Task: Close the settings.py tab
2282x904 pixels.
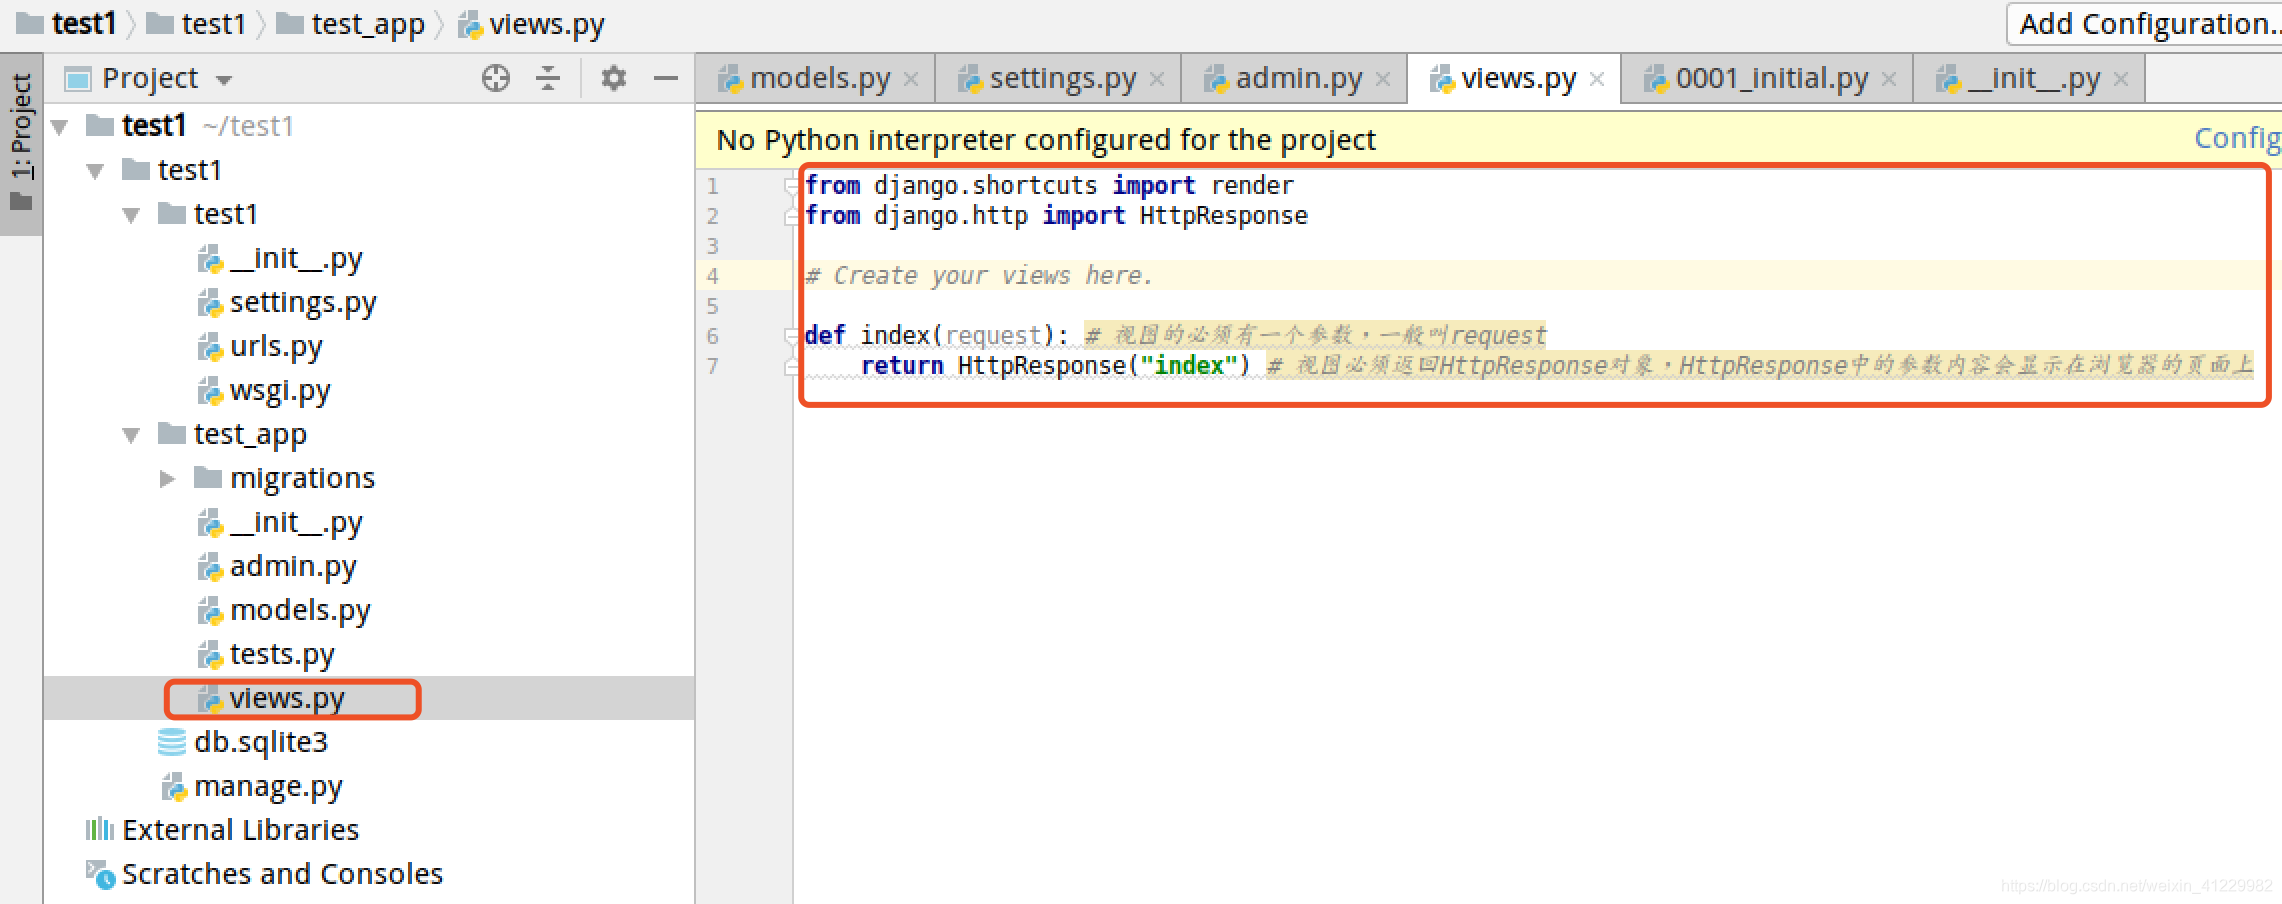Action: 1157,79
